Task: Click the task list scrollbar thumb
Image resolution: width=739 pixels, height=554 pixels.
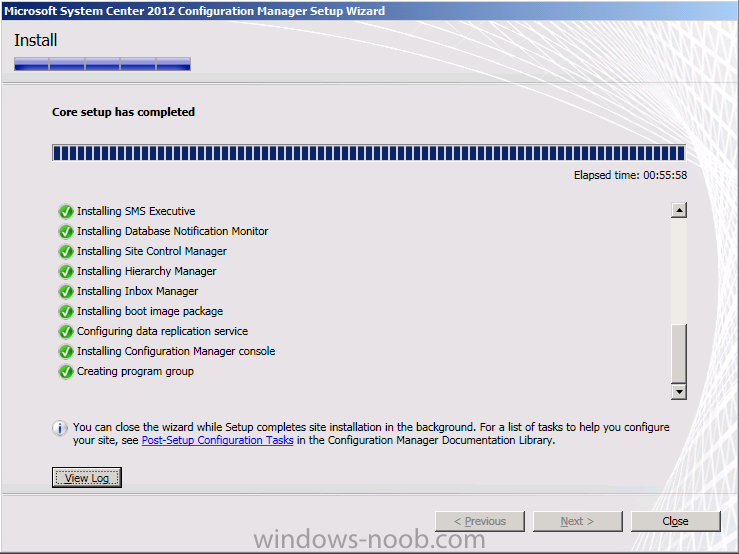Action: point(679,353)
